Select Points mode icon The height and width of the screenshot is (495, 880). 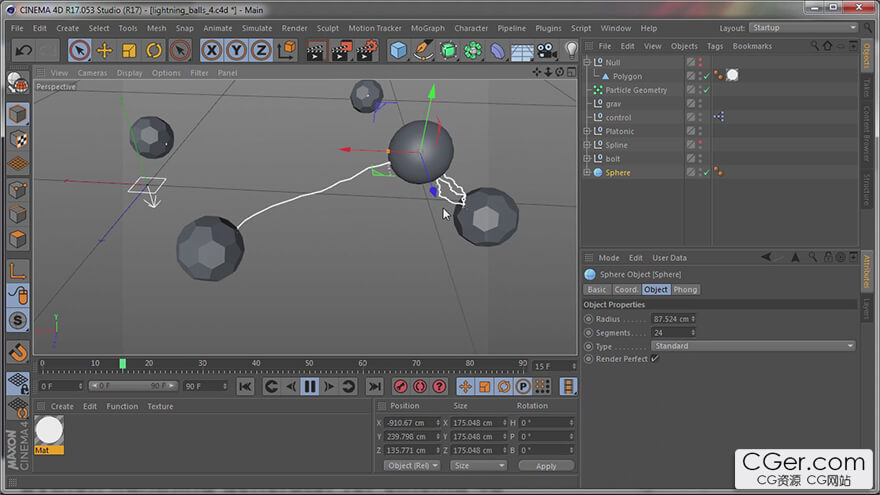18,190
